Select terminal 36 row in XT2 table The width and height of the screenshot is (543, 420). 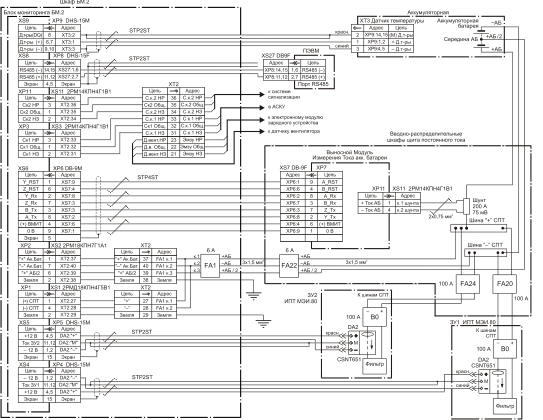173,98
